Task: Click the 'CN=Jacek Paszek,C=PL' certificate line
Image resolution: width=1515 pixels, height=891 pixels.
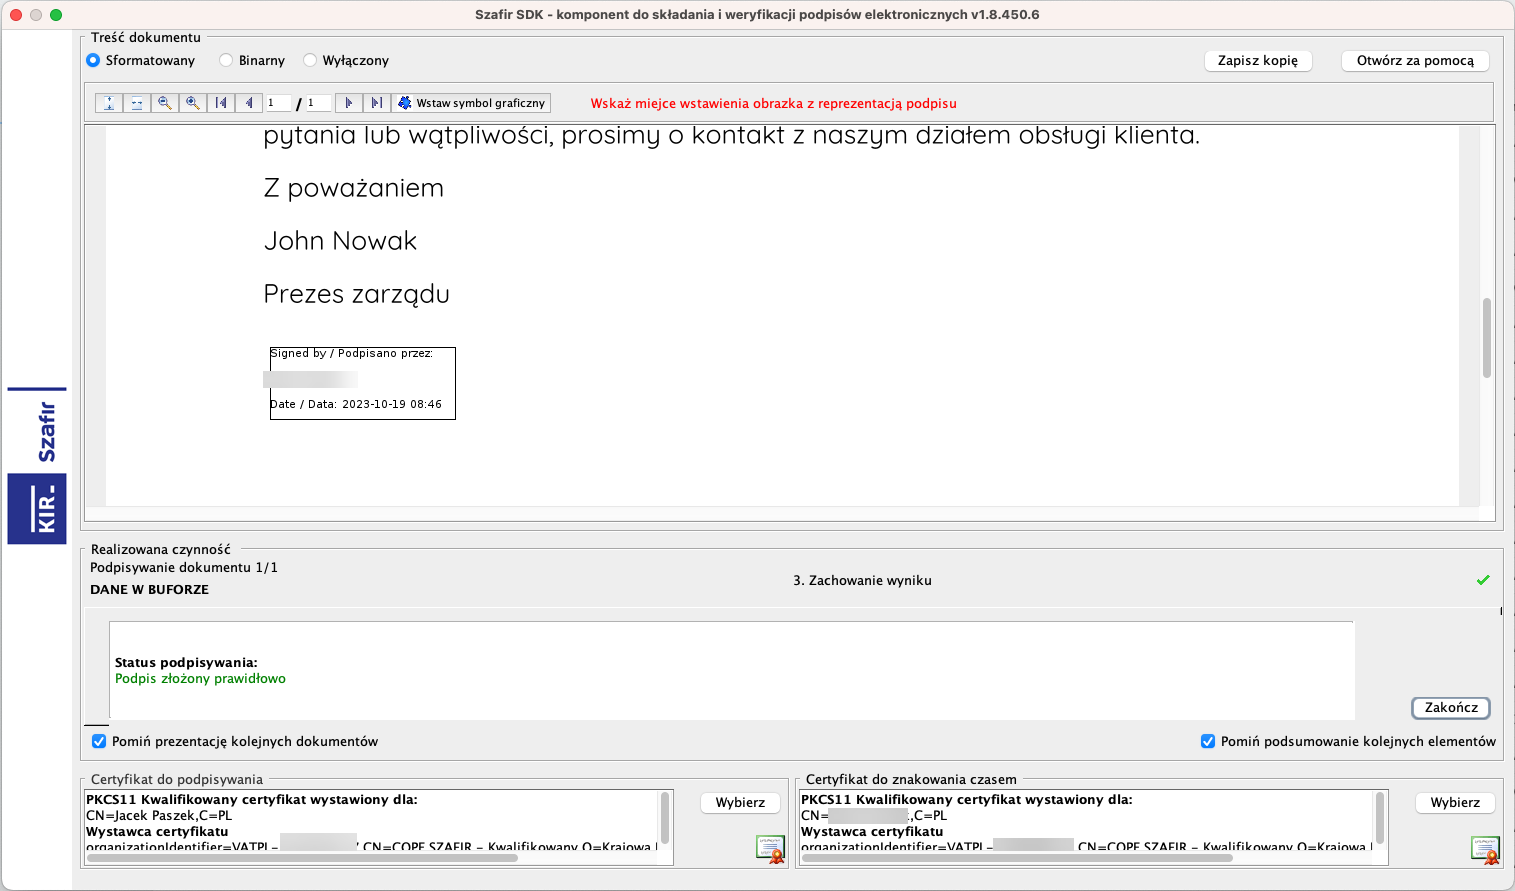Action: point(159,816)
